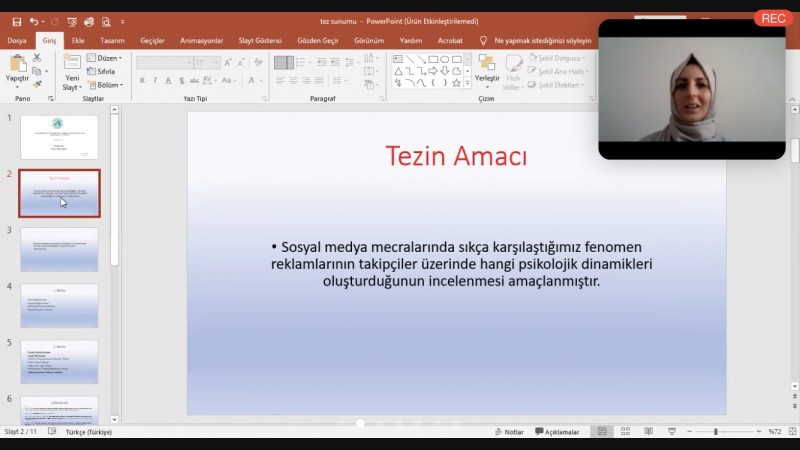
Task: Click fit slide to window icon
Action: pos(793,432)
